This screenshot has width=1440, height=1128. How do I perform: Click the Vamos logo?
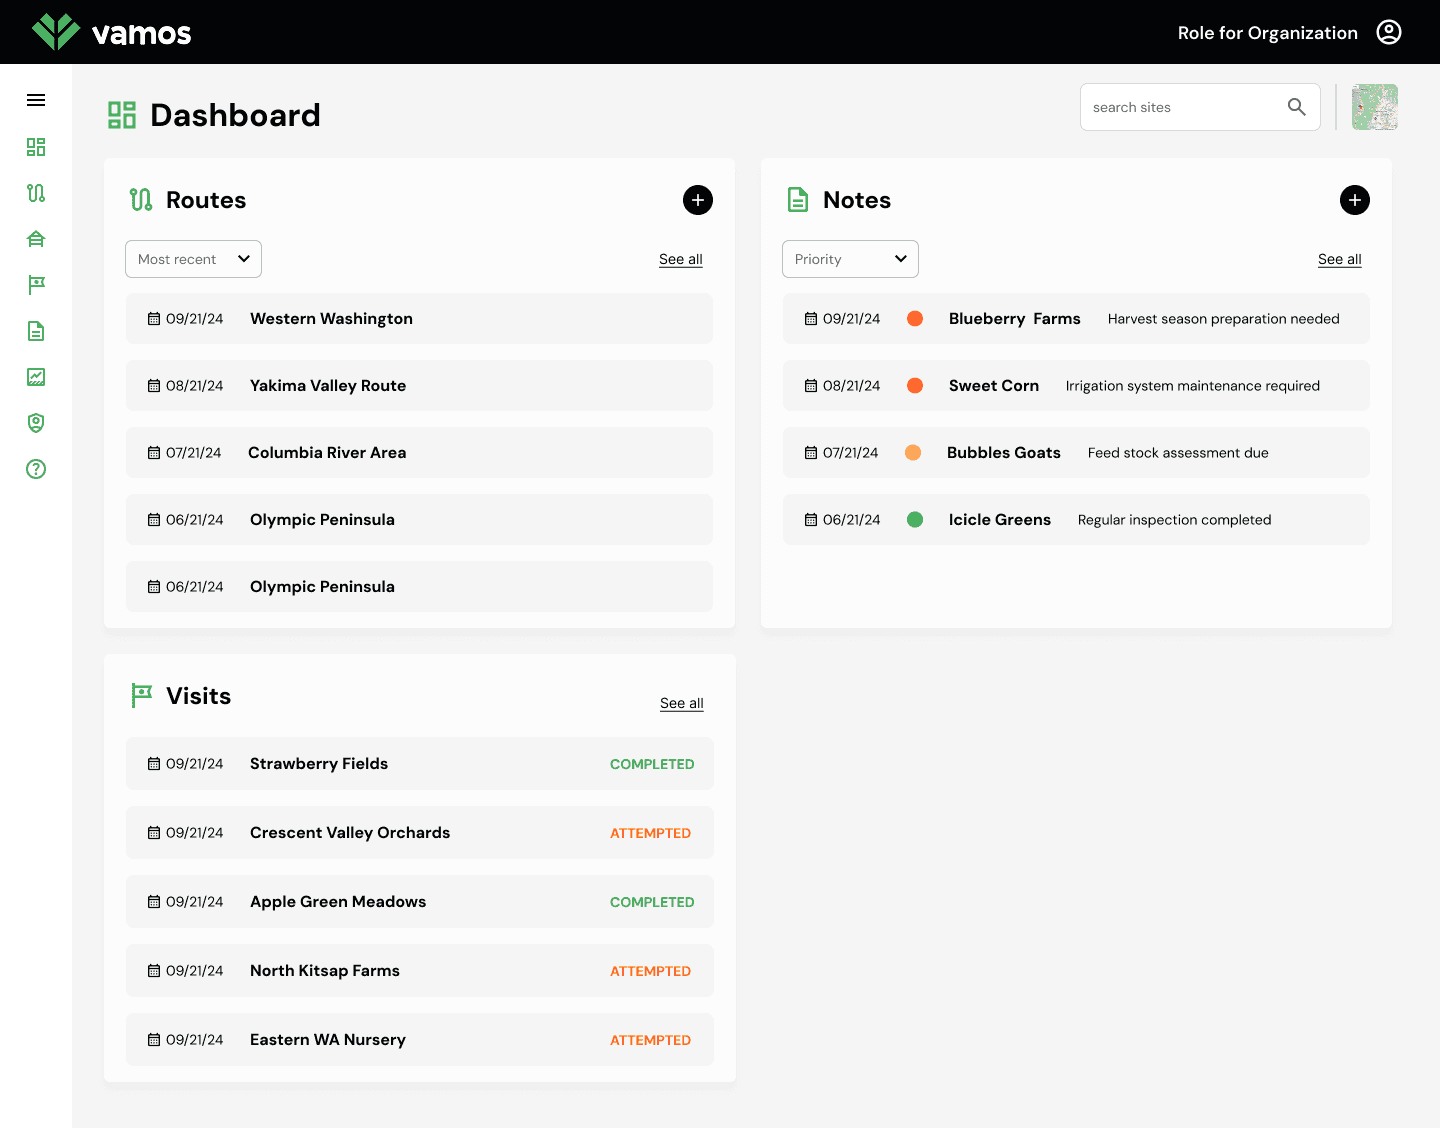click(111, 32)
